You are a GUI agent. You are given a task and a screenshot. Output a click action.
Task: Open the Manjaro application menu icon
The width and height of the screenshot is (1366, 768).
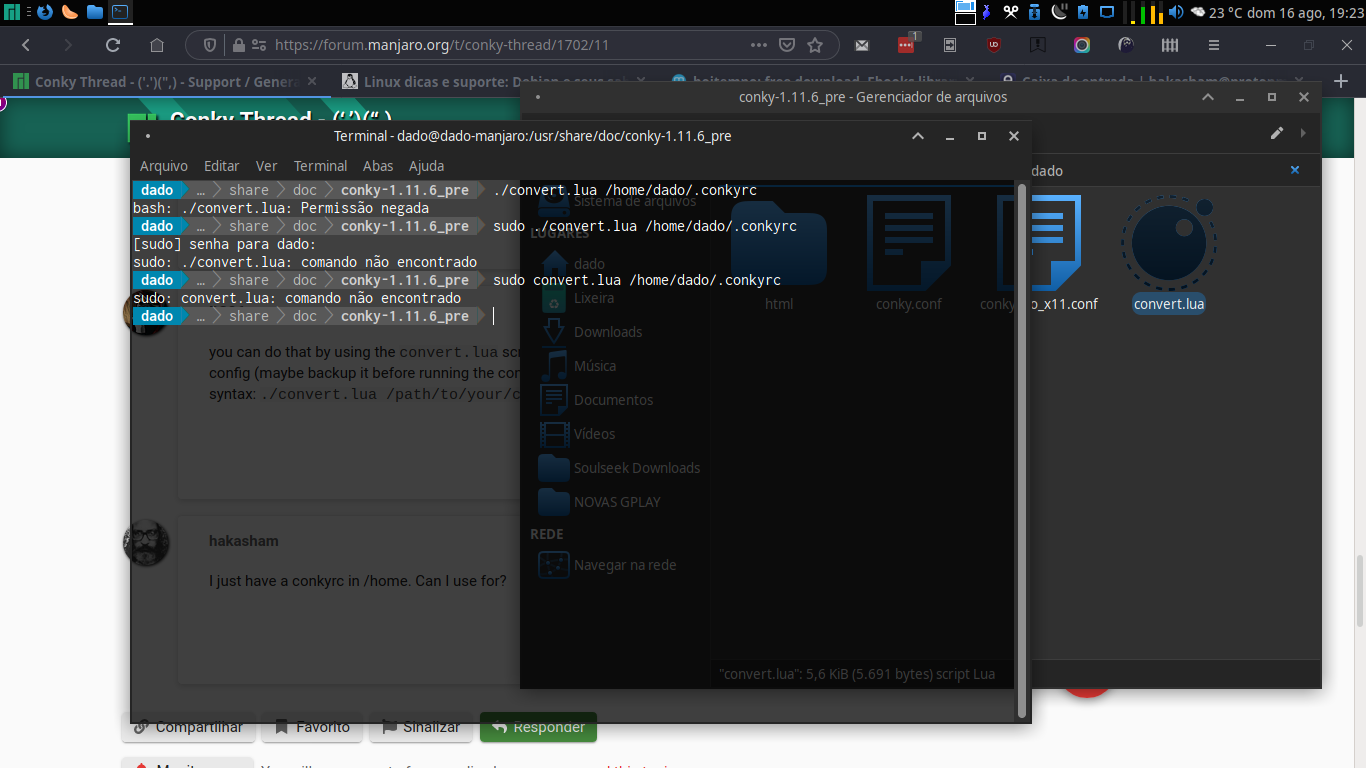12,12
